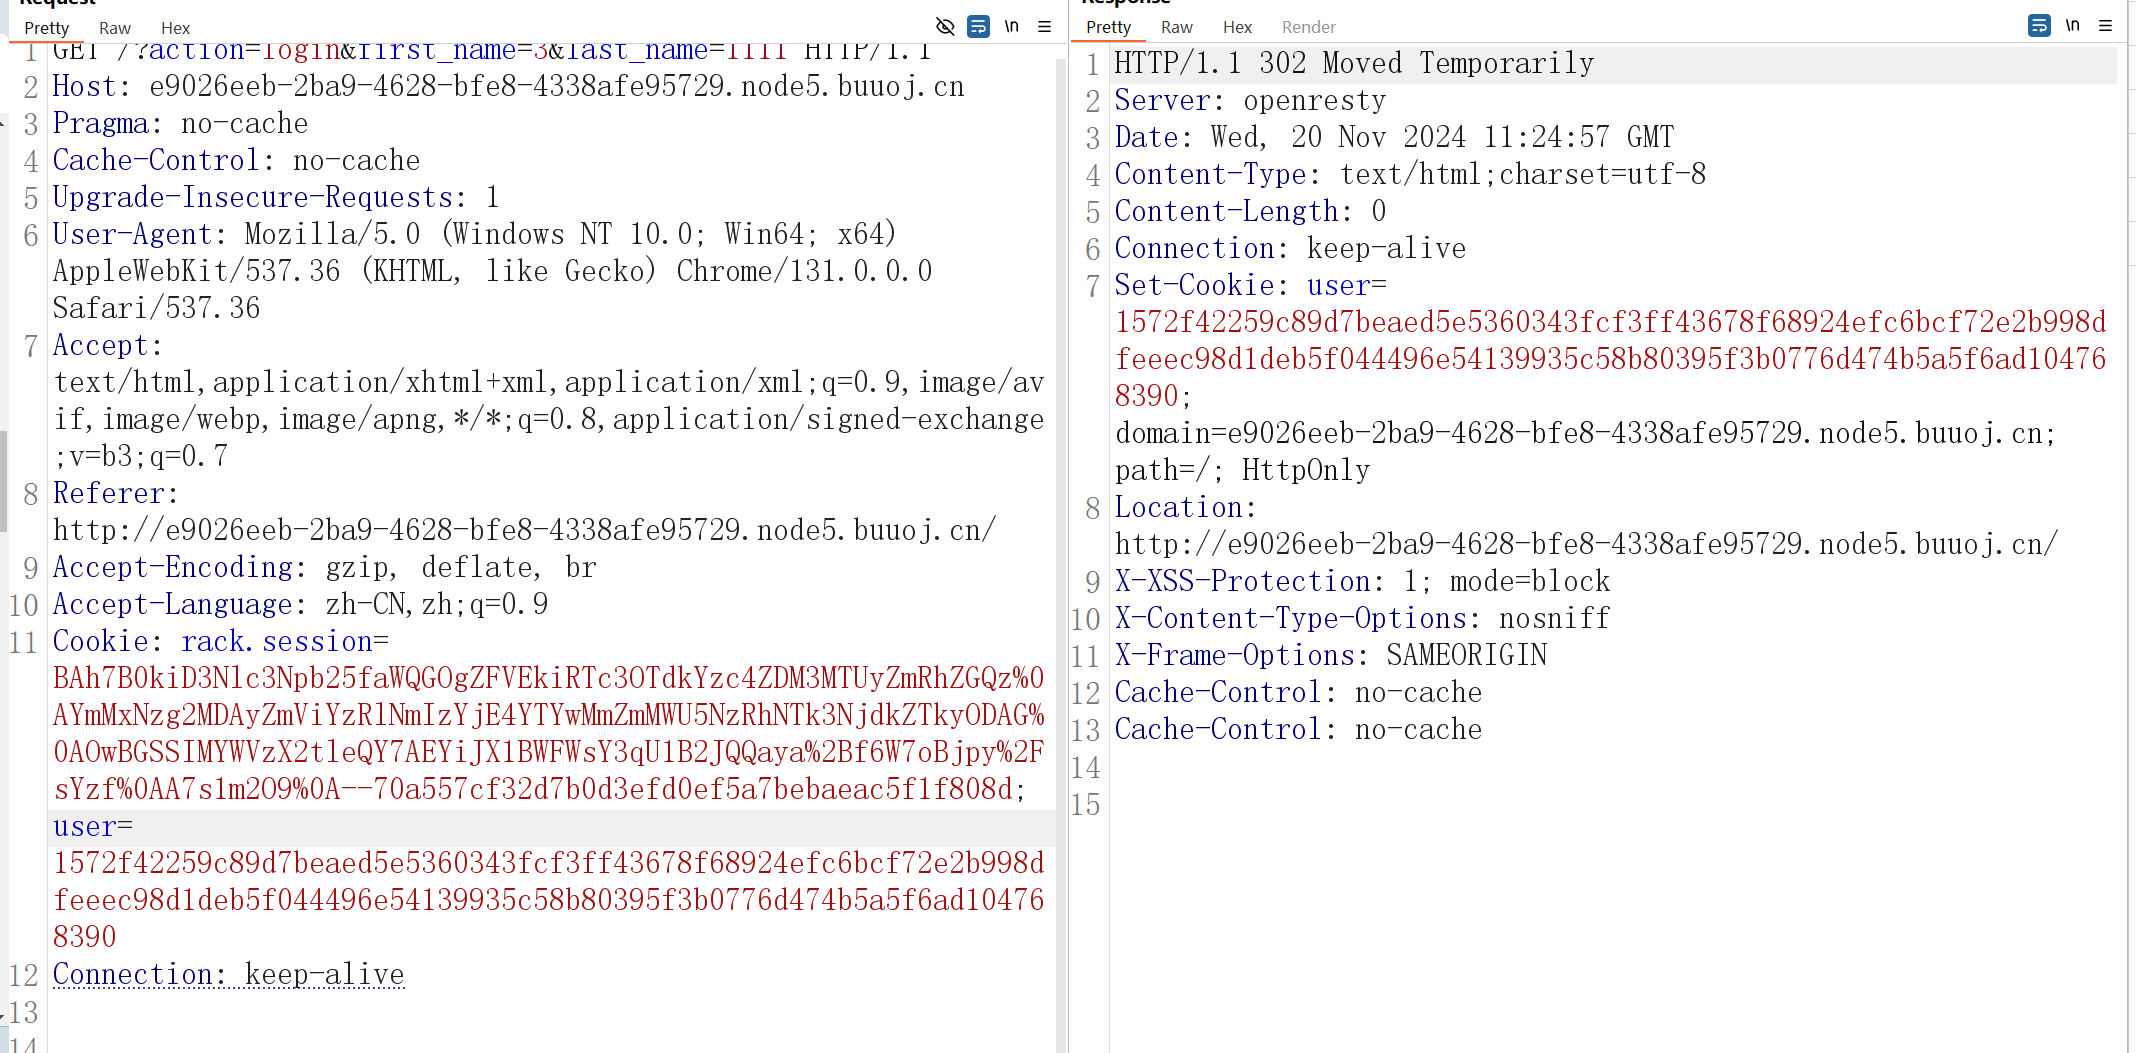Click Cache-Control: no-cache on response line 12
The image size is (2136, 1053).
click(1298, 693)
